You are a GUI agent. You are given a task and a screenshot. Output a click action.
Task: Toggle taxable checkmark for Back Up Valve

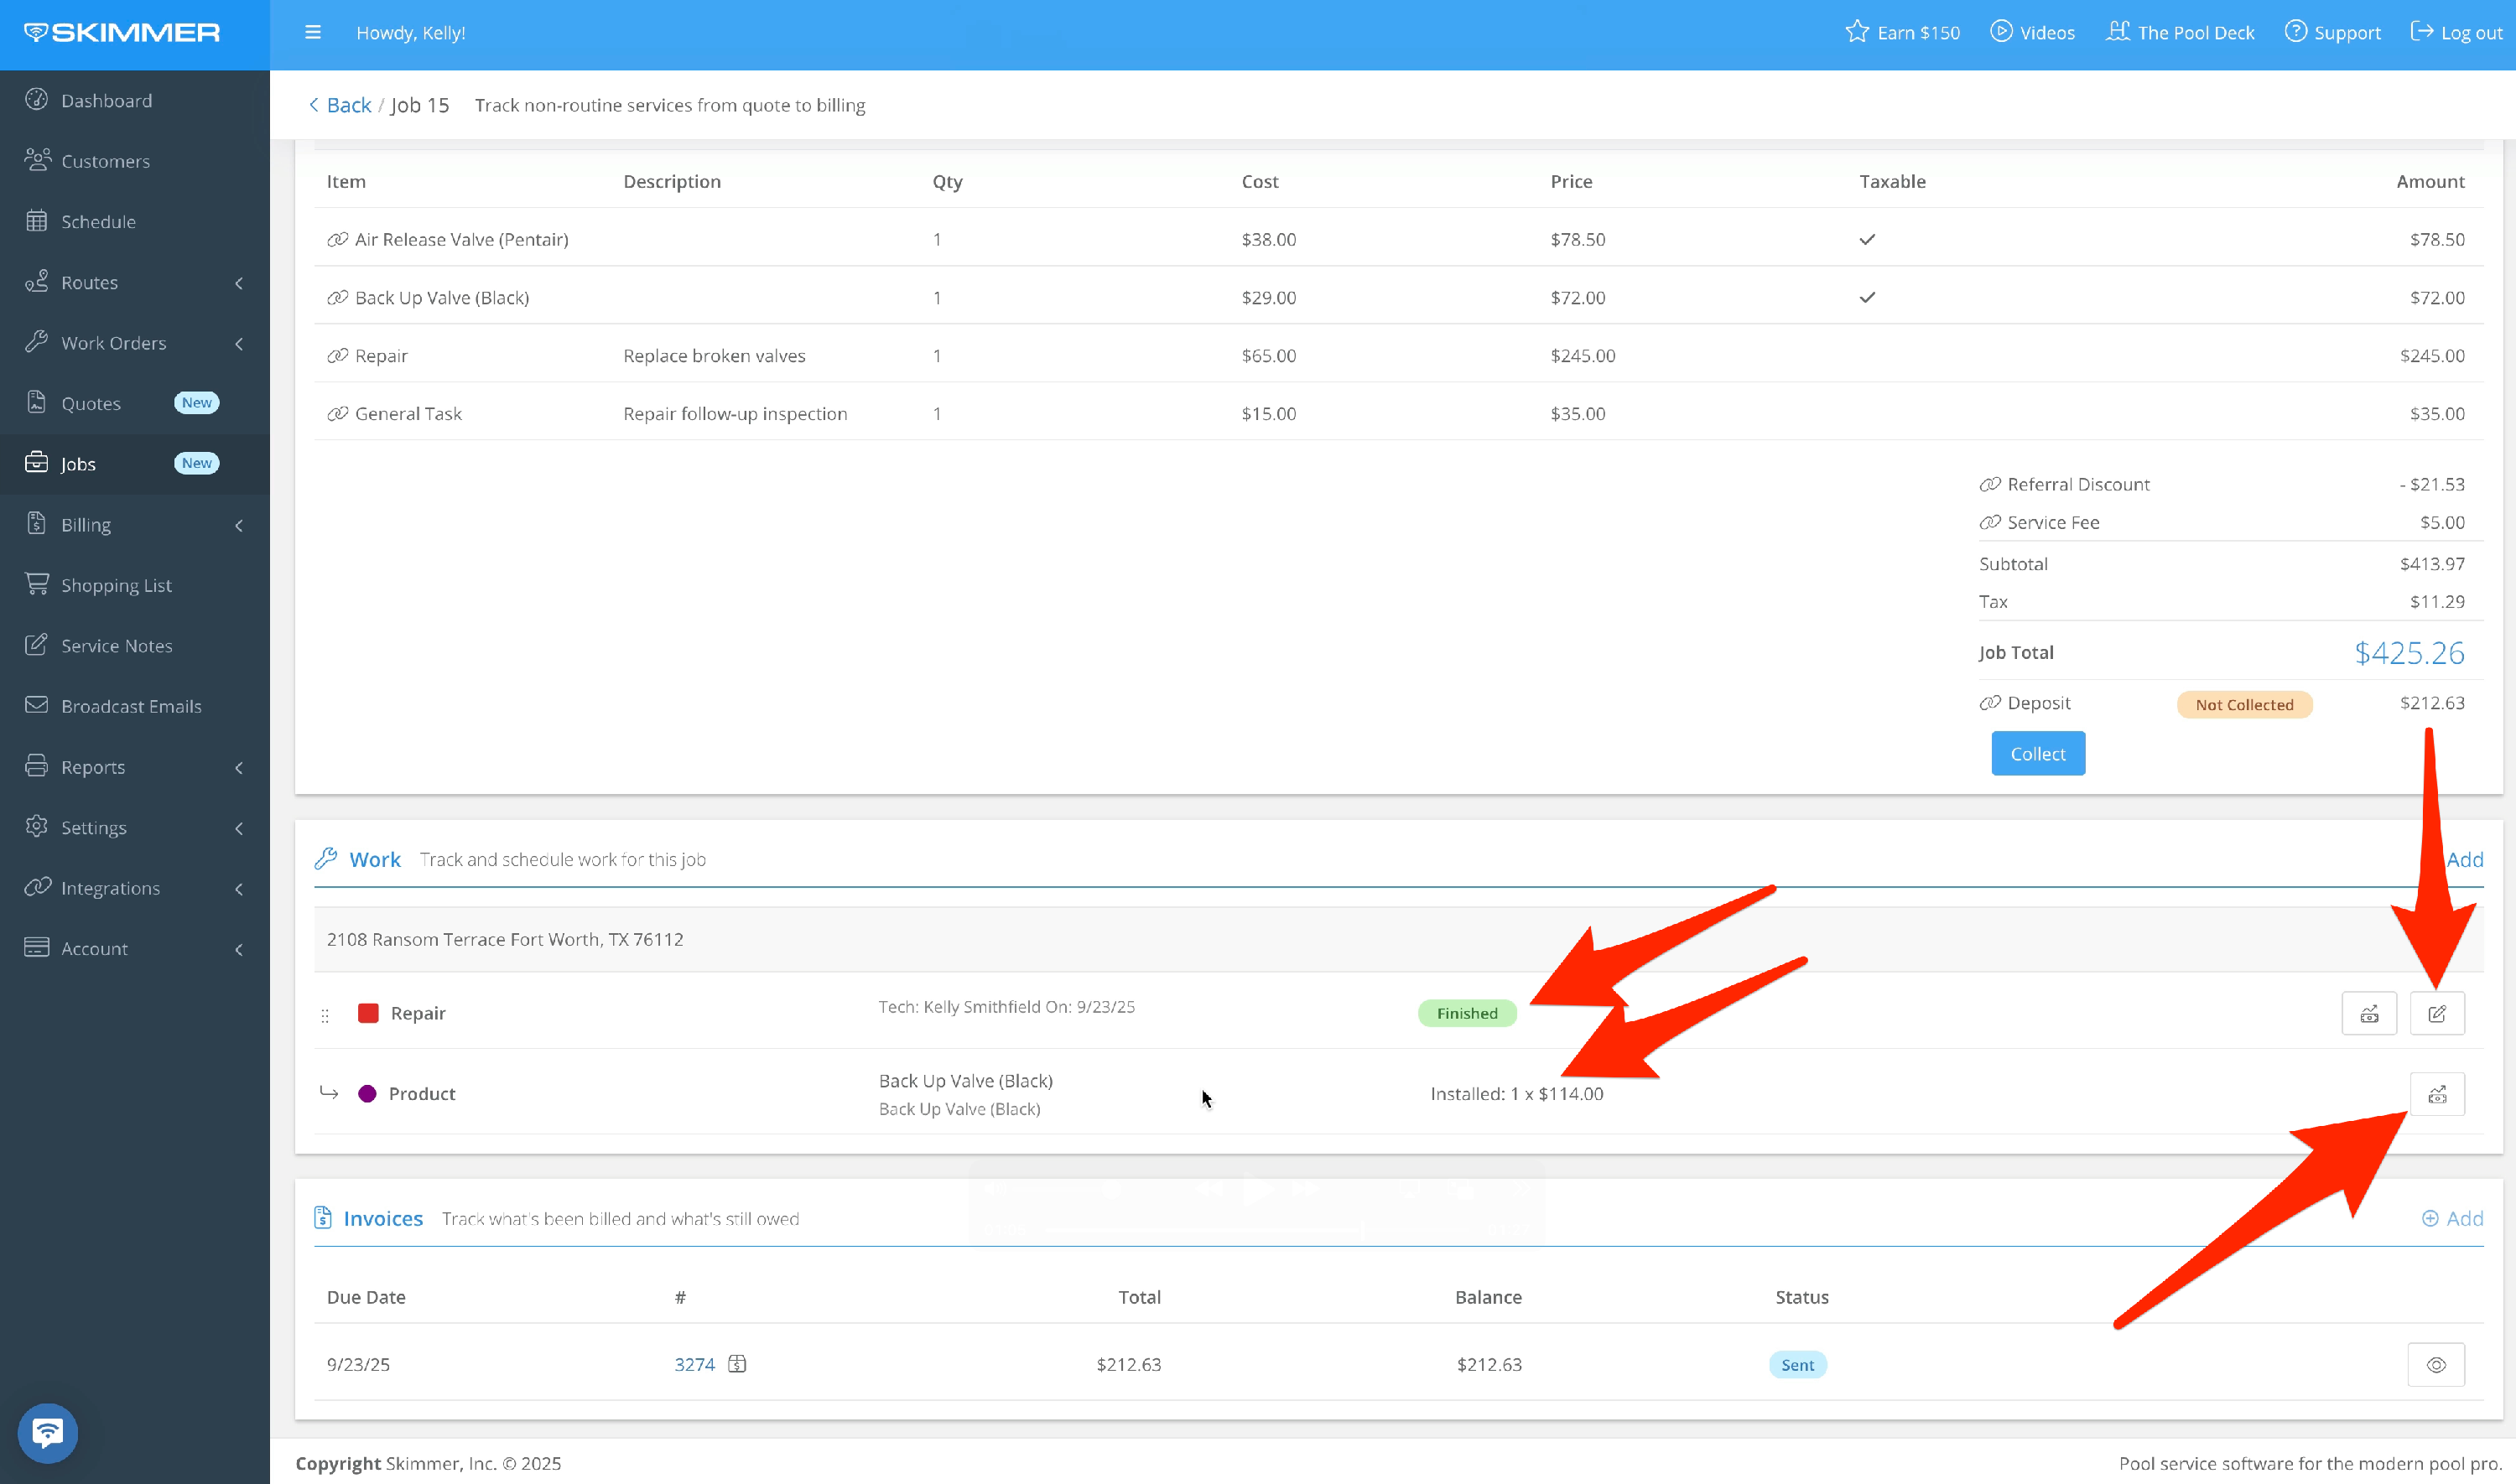(1867, 297)
